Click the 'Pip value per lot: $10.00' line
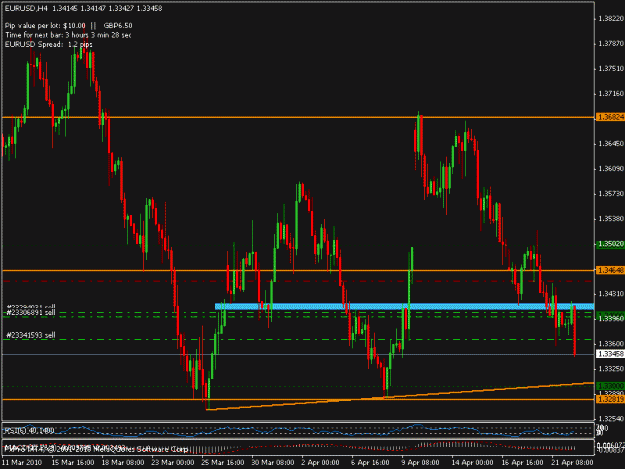The image size is (625, 469). (45, 26)
